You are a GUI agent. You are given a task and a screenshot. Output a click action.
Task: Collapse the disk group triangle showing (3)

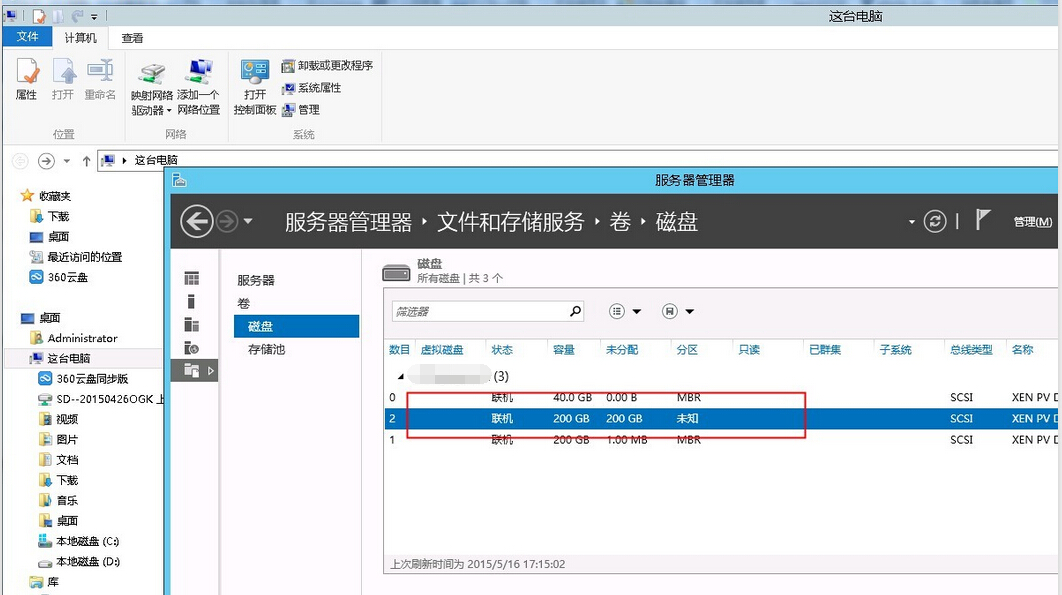point(402,377)
